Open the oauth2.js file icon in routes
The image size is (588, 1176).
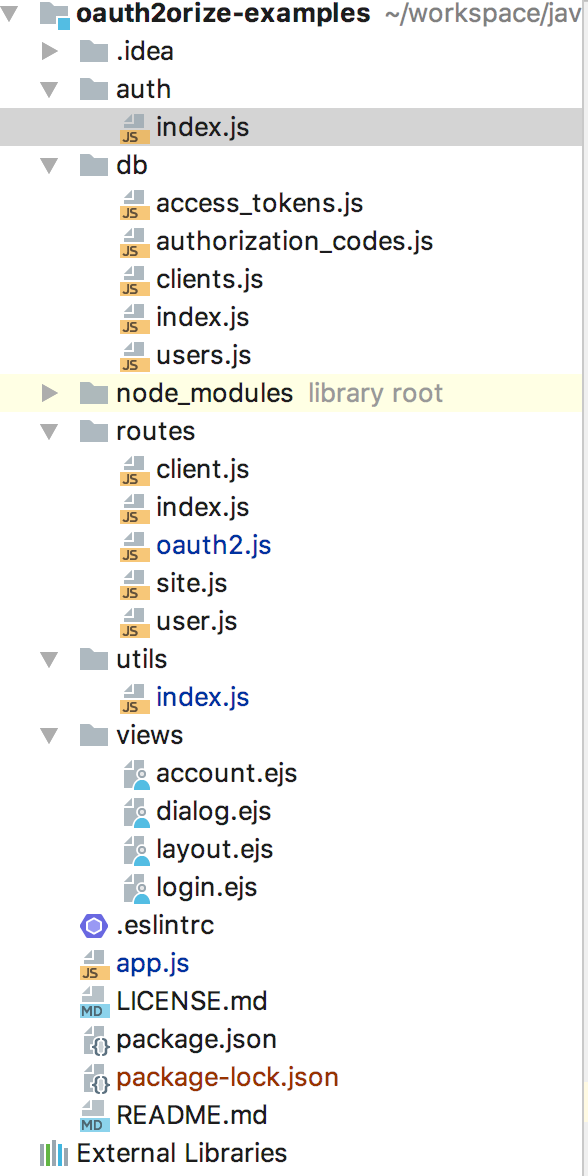point(133,545)
